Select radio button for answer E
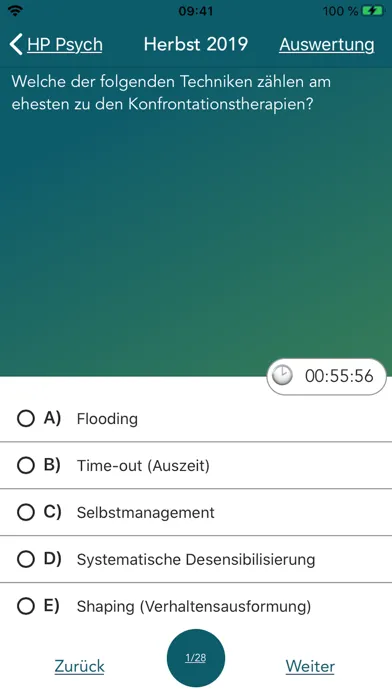 [26, 606]
